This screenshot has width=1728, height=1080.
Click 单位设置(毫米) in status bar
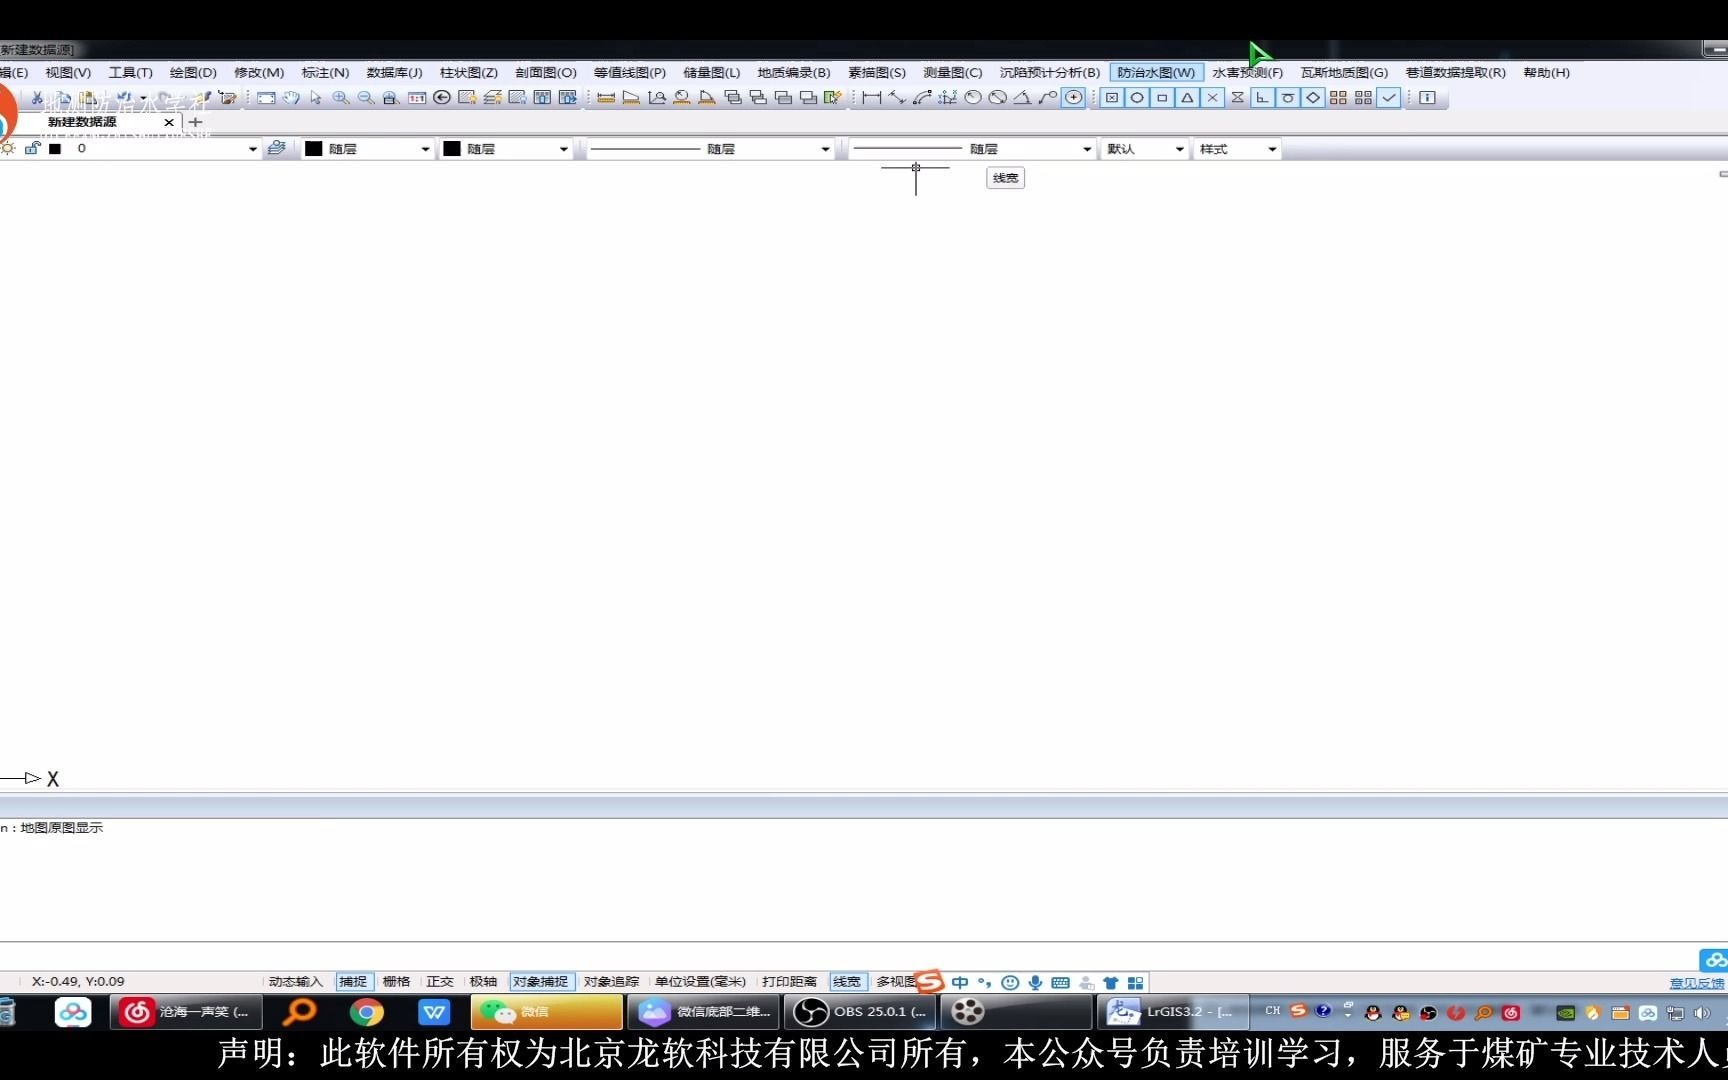700,982
